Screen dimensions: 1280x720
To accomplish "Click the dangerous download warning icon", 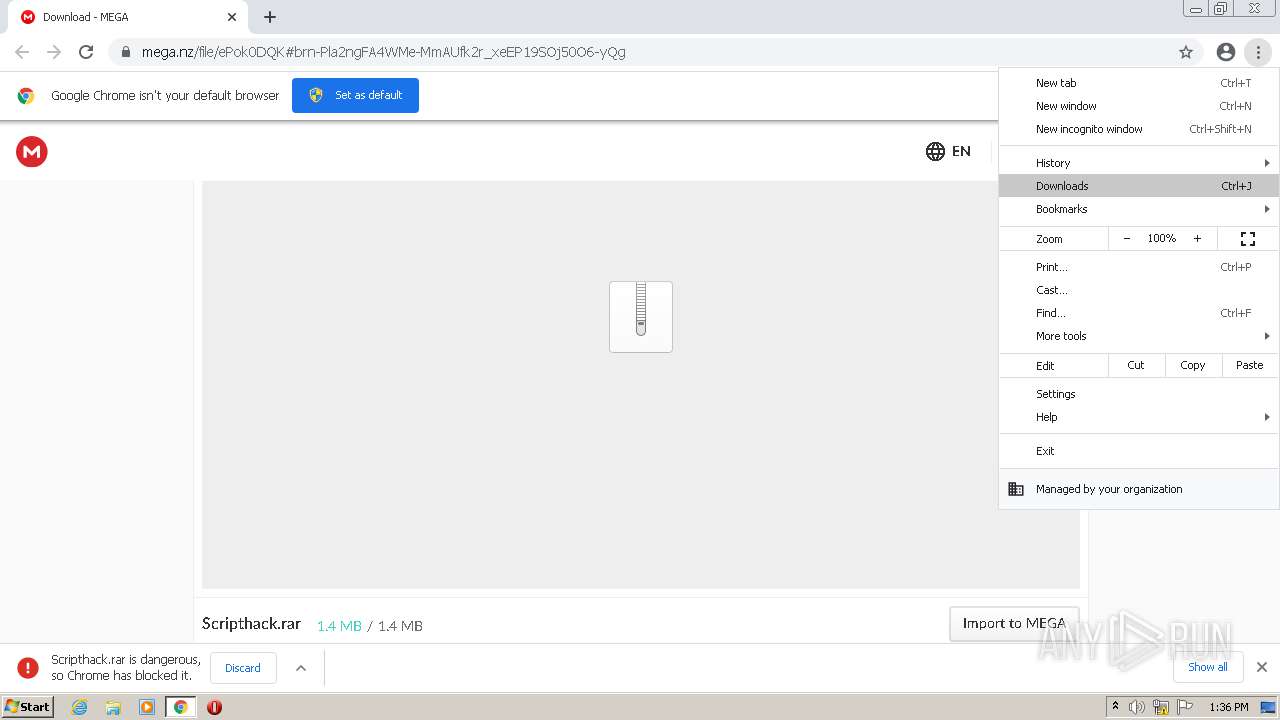I will pos(28,667).
